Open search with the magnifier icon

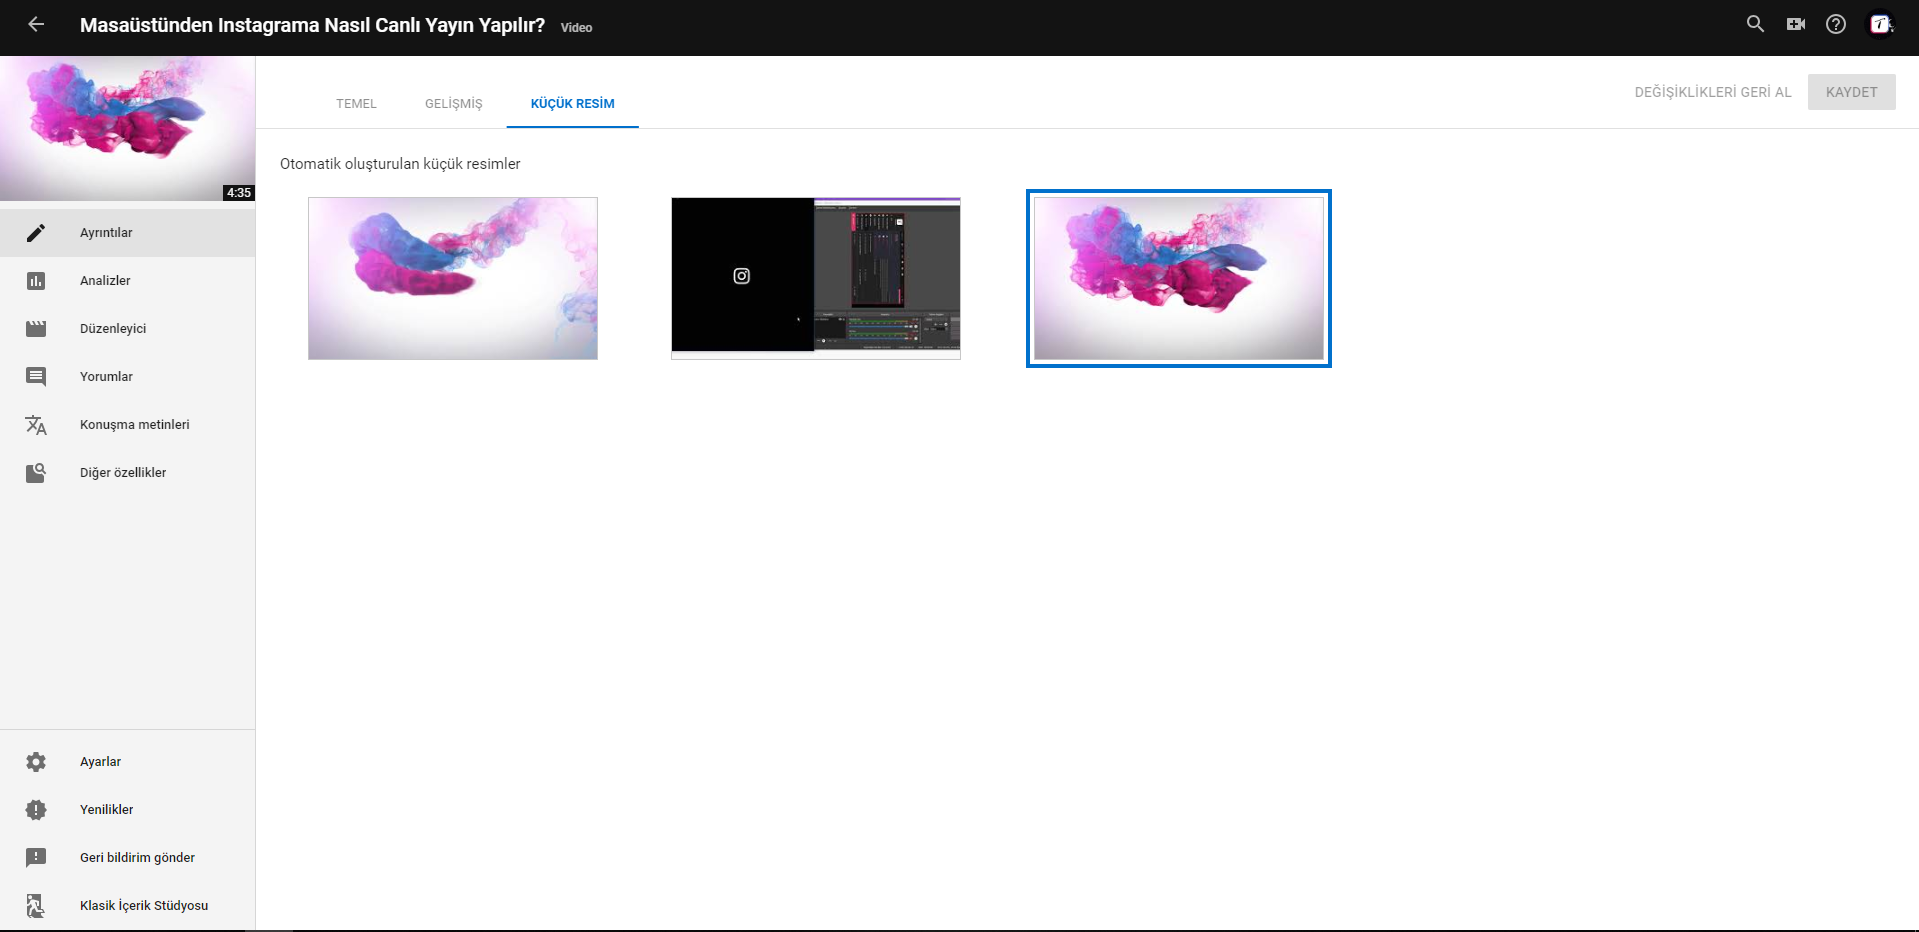[1755, 24]
